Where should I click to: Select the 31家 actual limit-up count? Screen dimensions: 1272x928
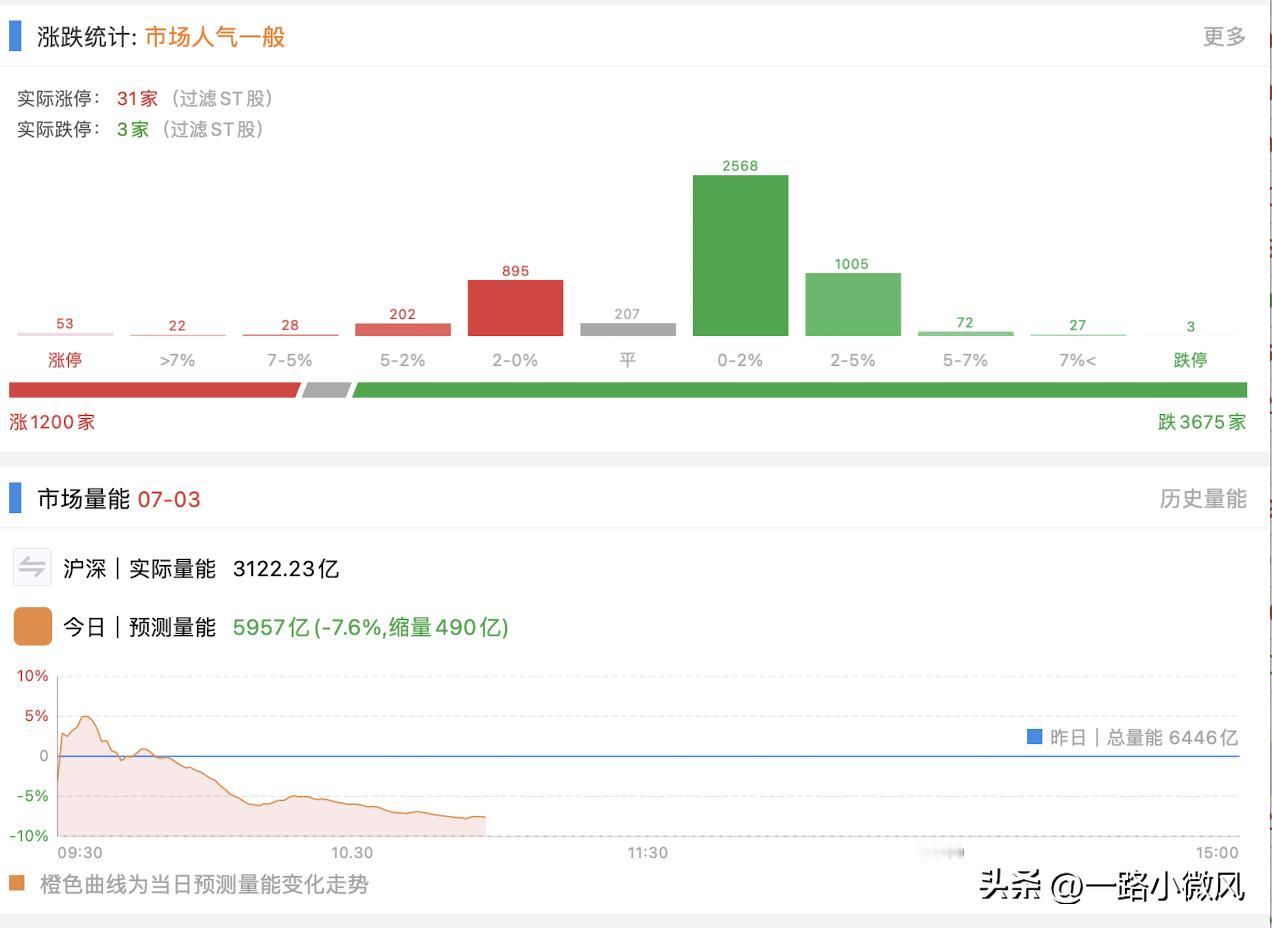tap(136, 99)
